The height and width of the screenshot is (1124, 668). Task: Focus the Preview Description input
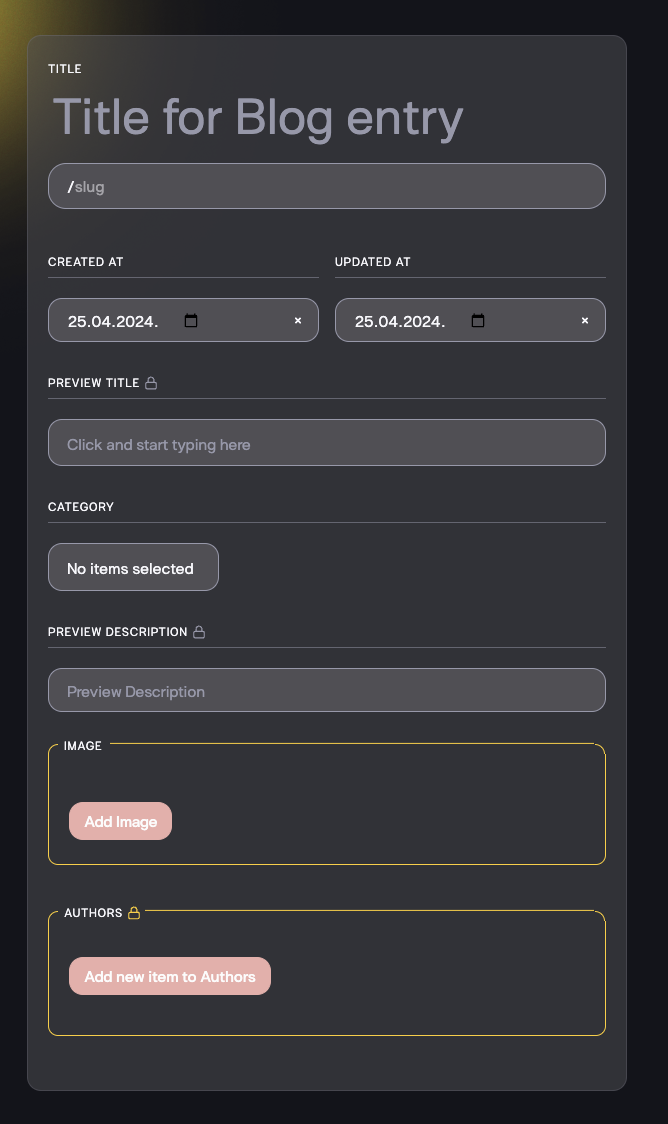tap(326, 691)
